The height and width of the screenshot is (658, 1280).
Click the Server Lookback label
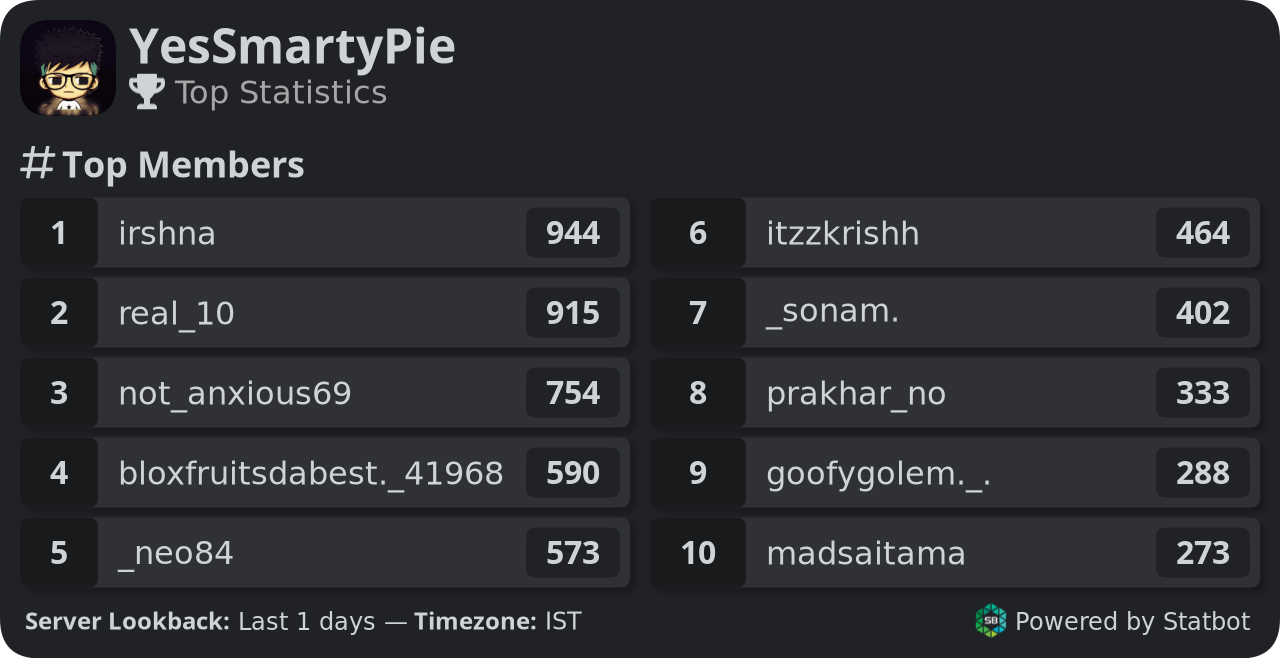point(127,621)
